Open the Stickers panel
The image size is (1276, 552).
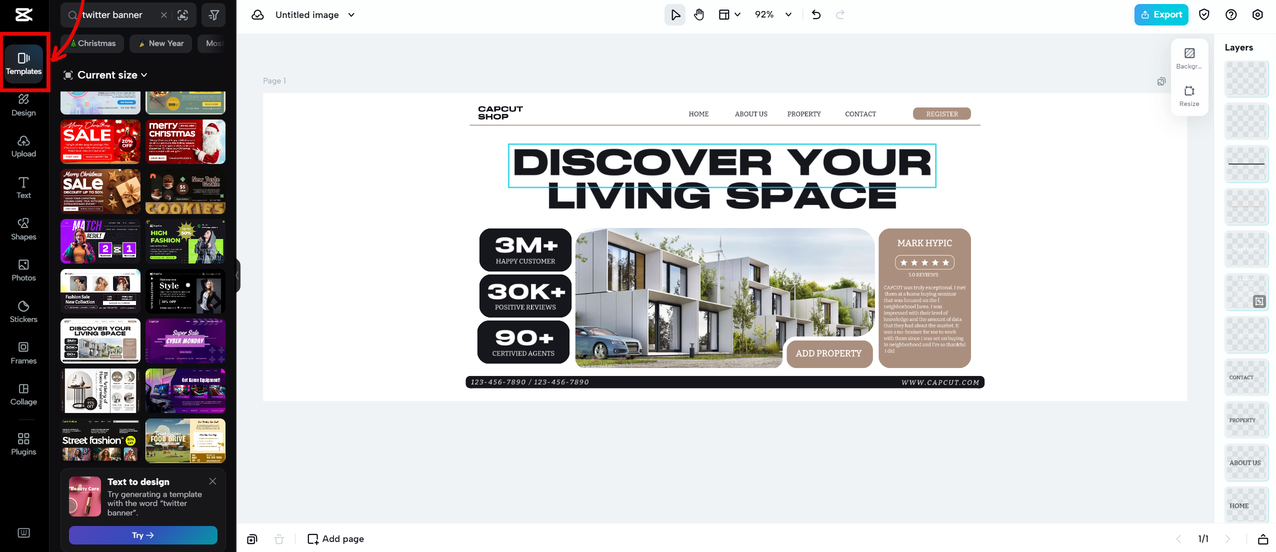[24, 312]
